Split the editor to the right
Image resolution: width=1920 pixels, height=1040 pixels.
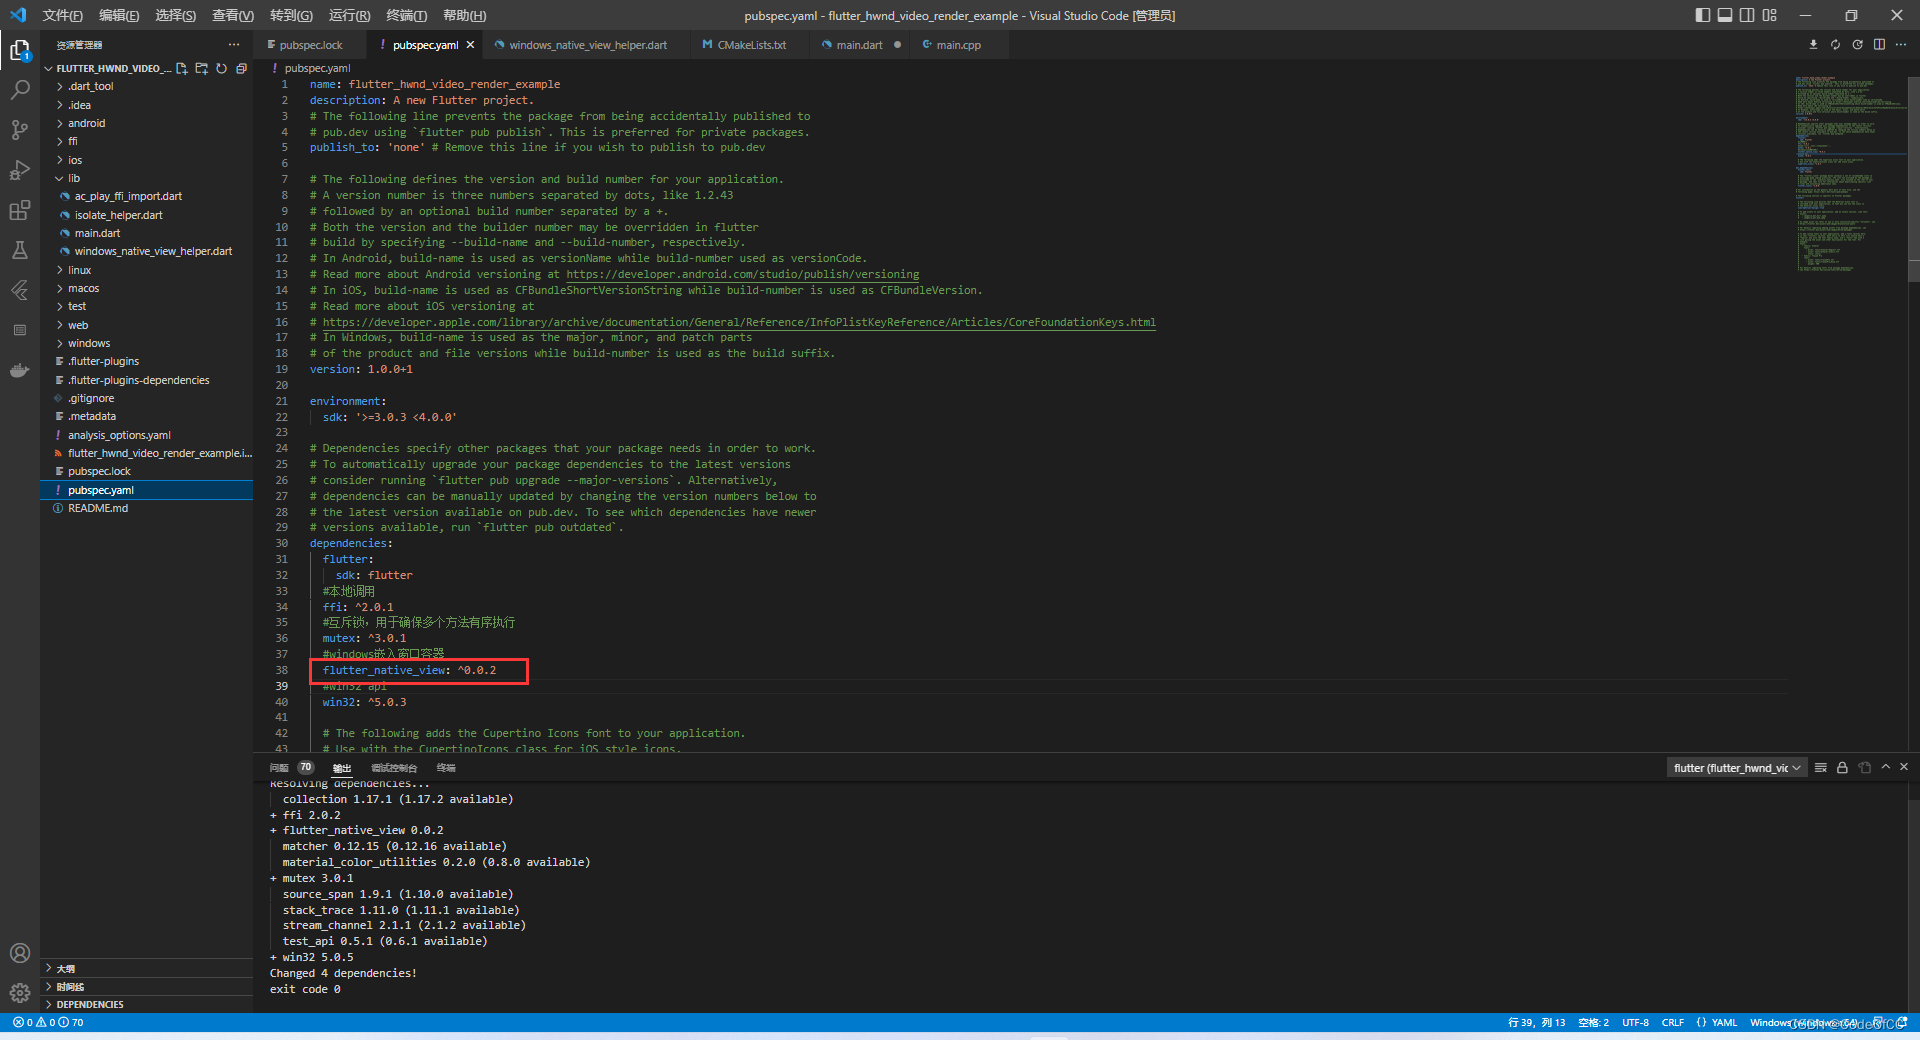click(x=1879, y=44)
